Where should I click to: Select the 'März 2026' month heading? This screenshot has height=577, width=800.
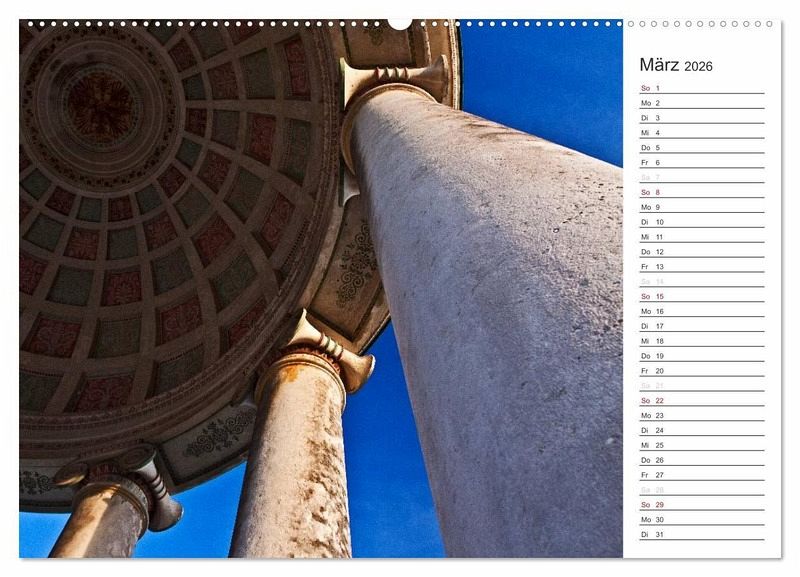676,65
